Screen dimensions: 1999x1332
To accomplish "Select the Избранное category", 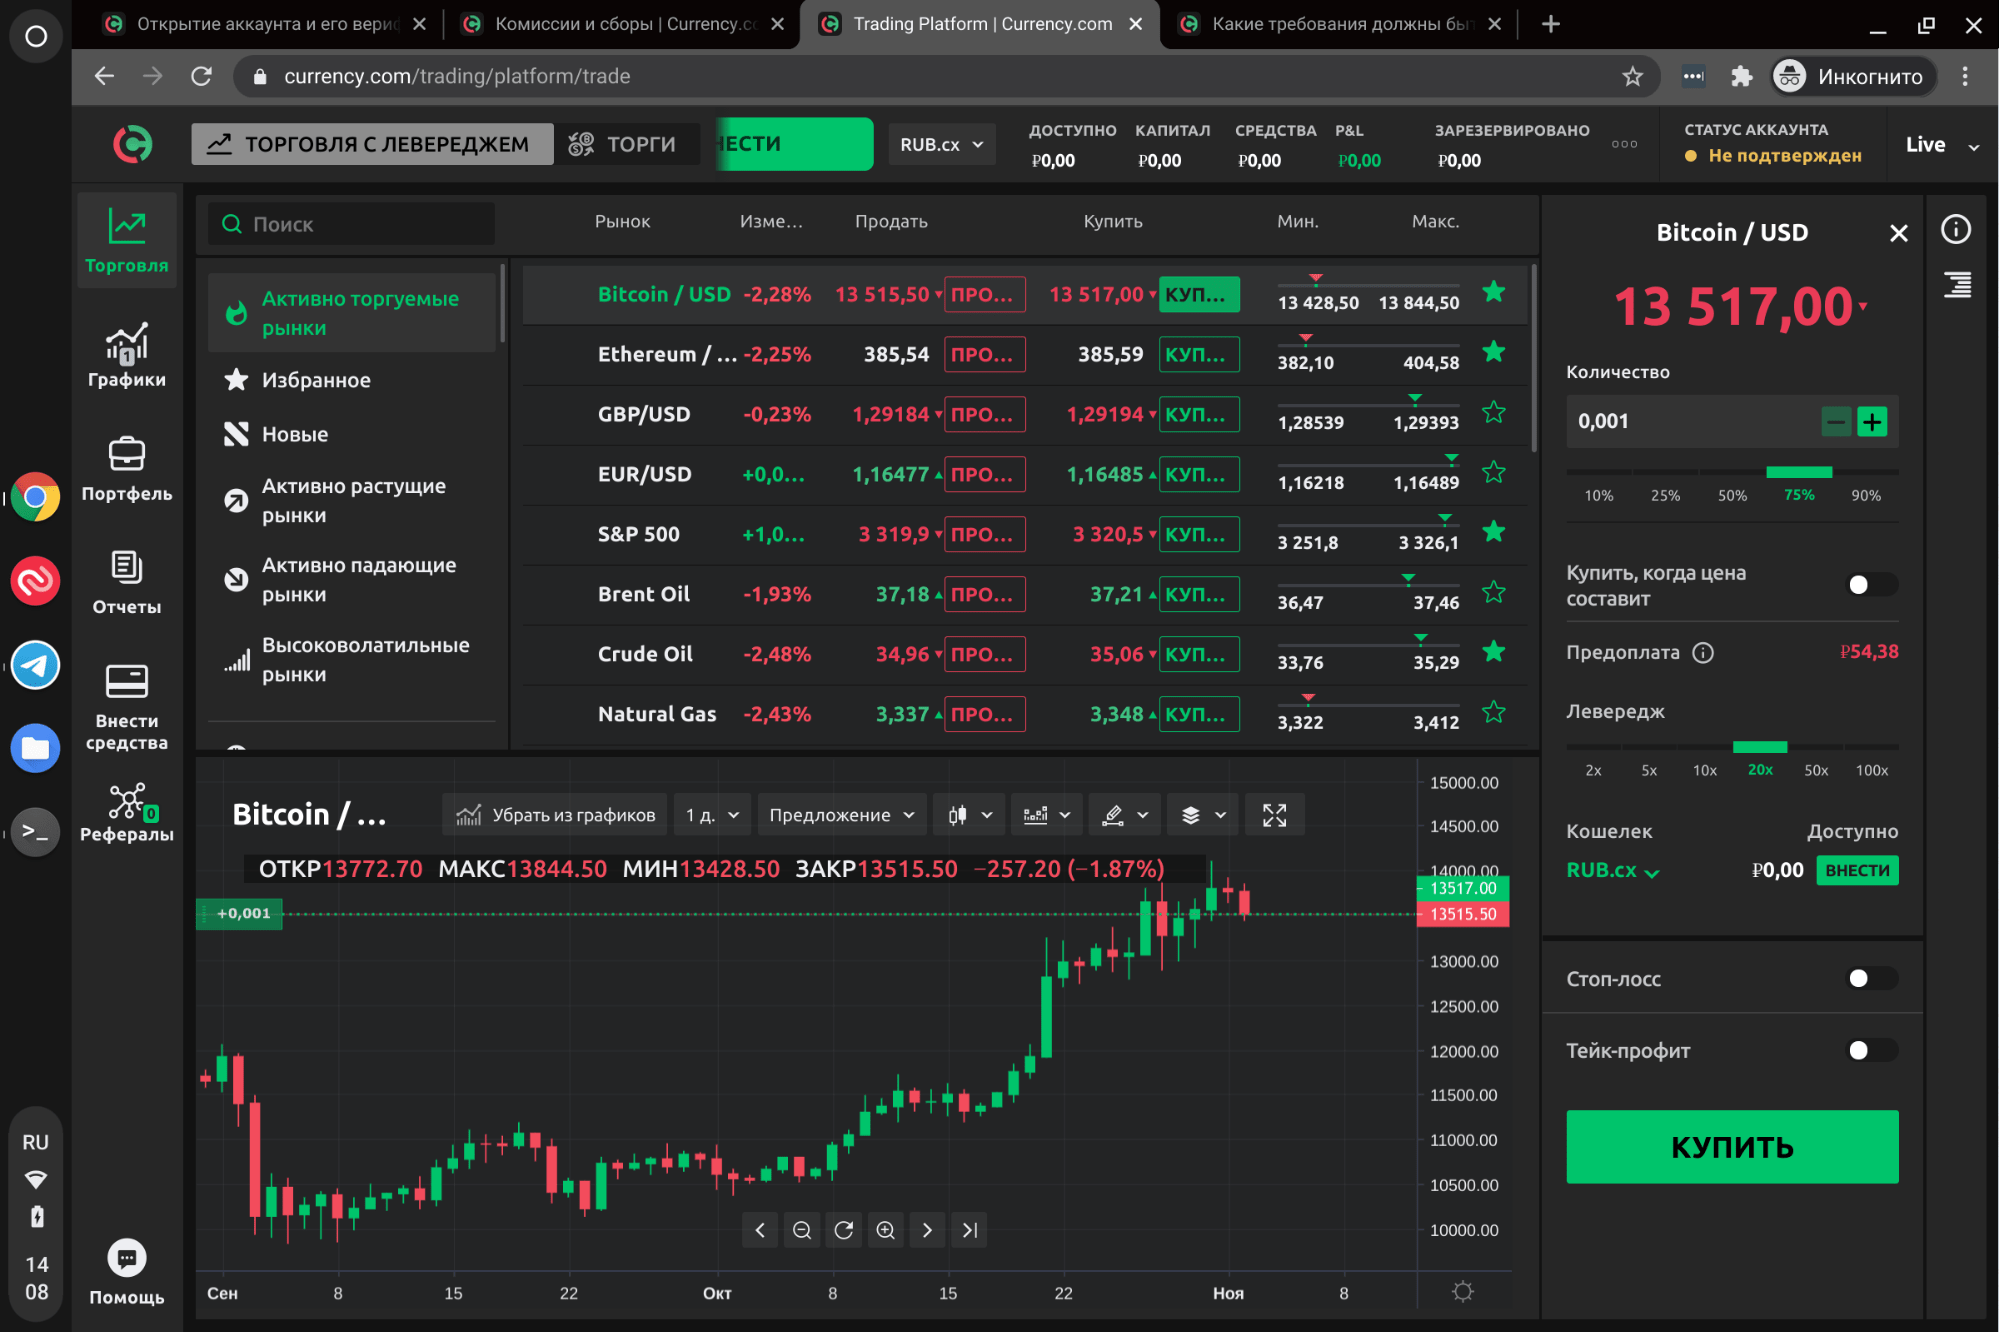I will (316, 380).
